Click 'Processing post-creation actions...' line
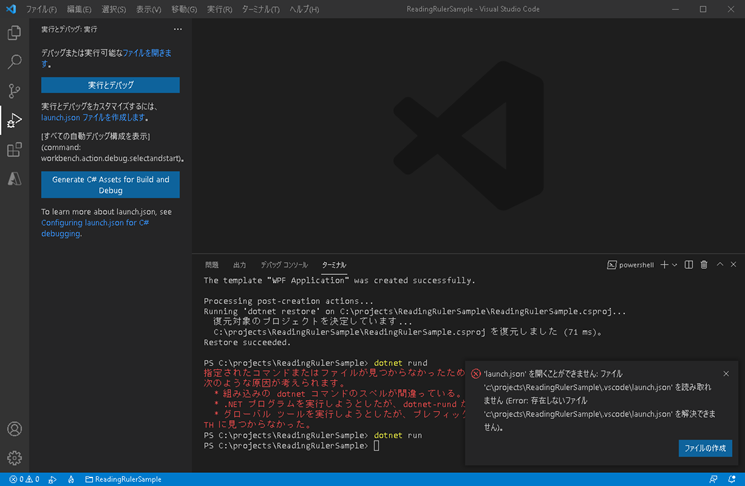 (288, 301)
